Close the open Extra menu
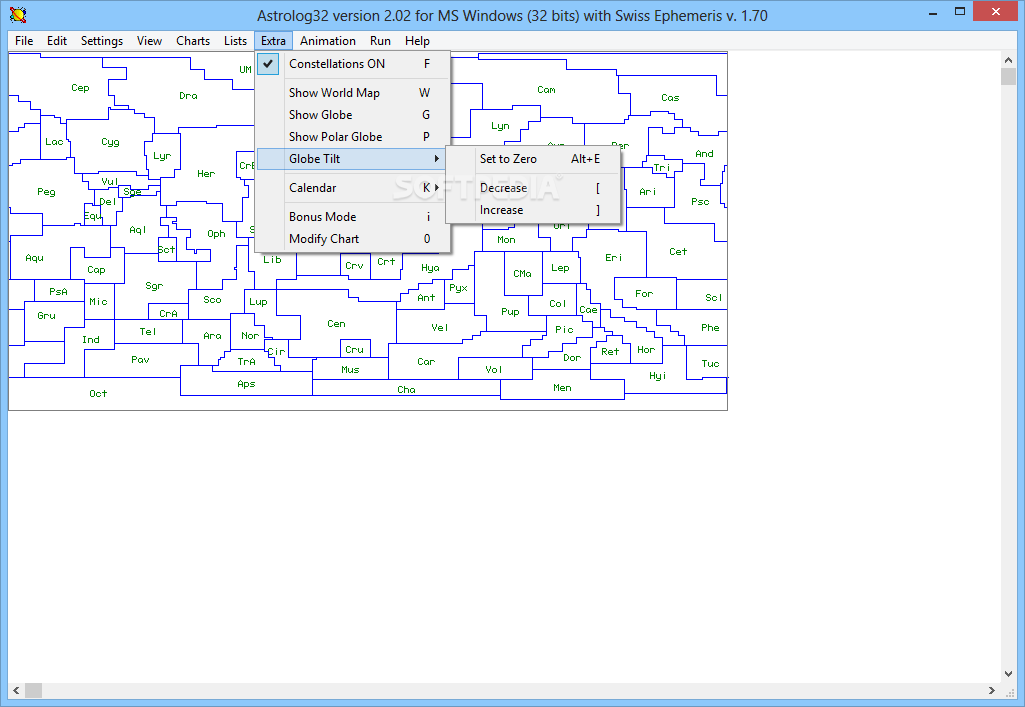The height and width of the screenshot is (707, 1025). point(273,41)
